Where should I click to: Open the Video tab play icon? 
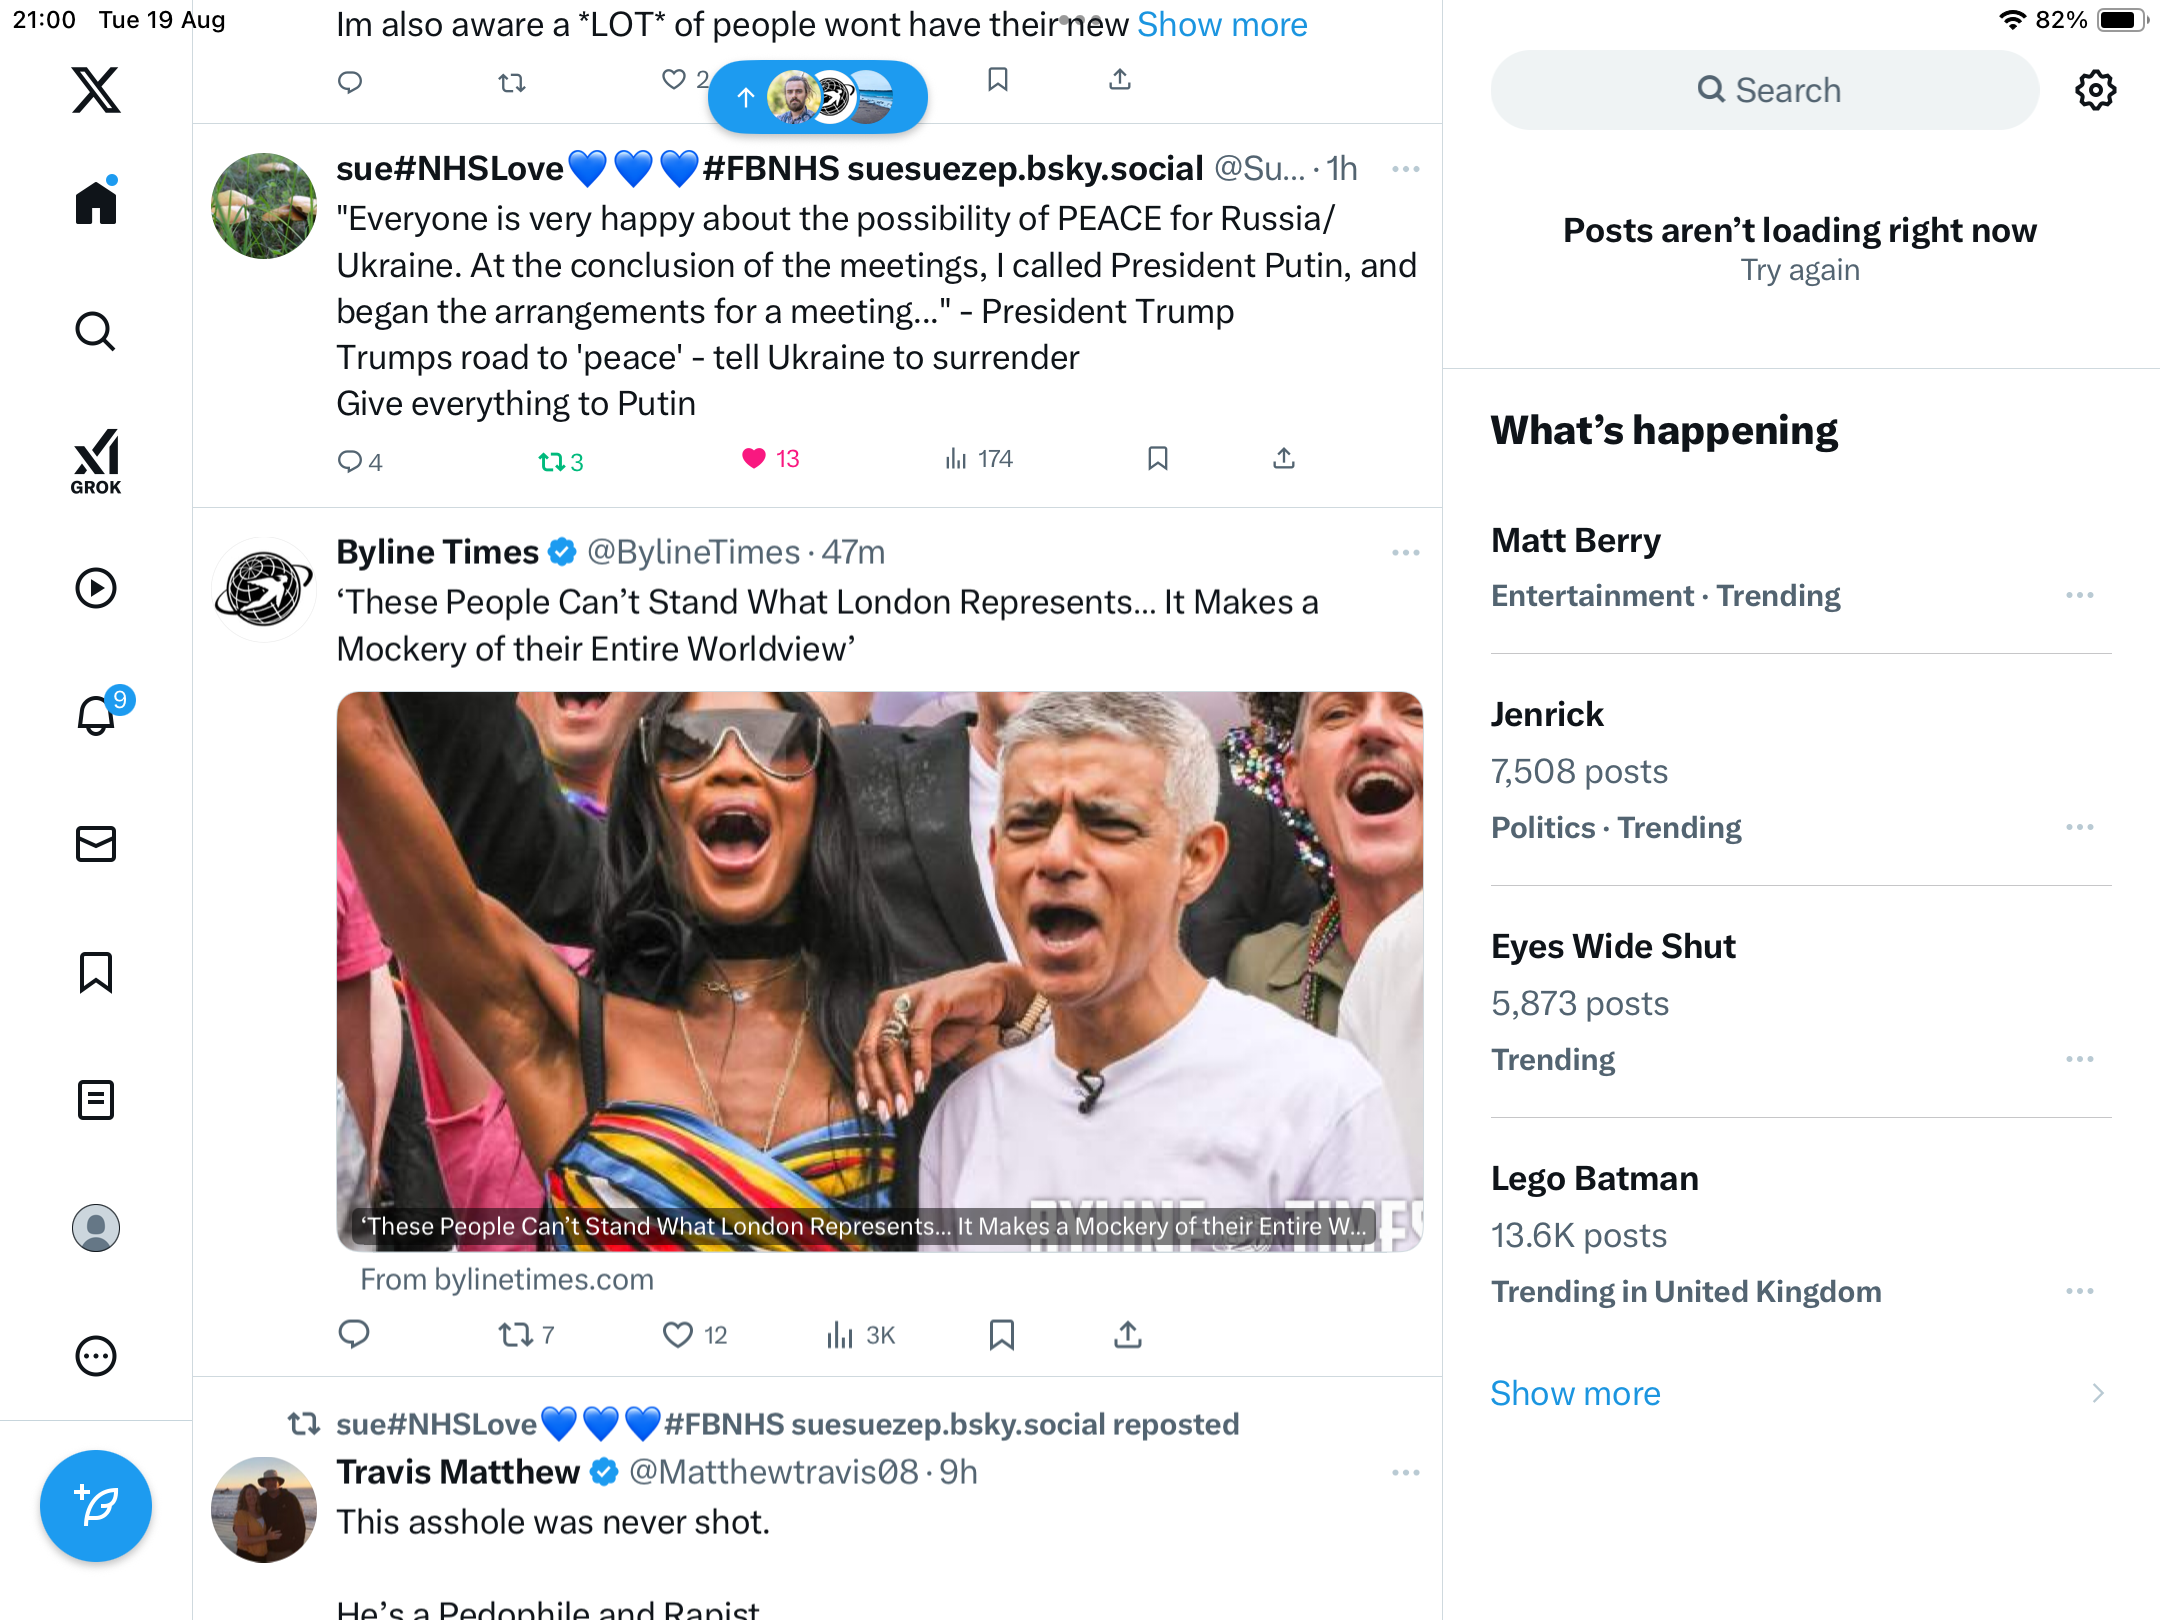tap(96, 588)
